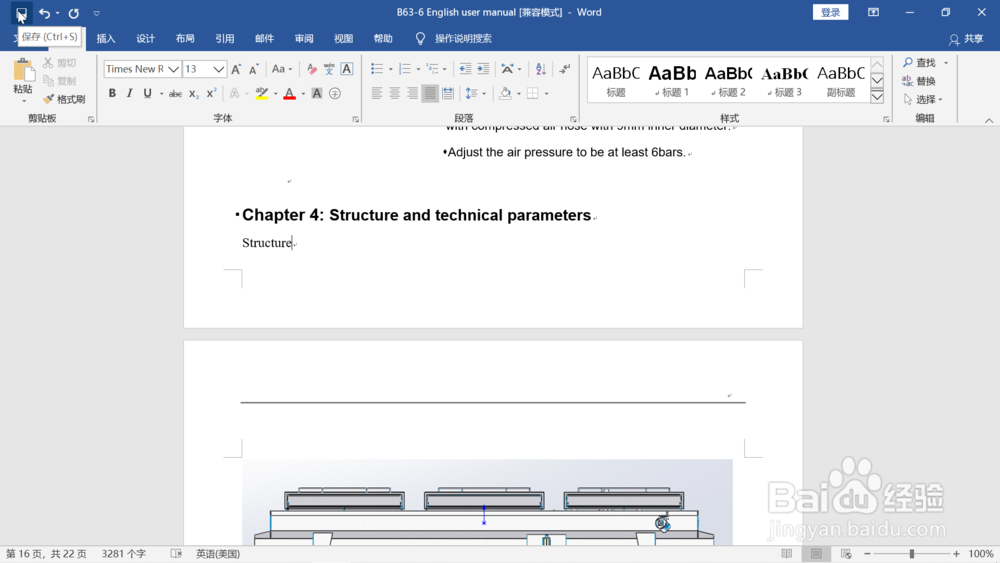Sign in with the 登录 button
Viewport: 1000px width, 563px height.
click(x=830, y=12)
